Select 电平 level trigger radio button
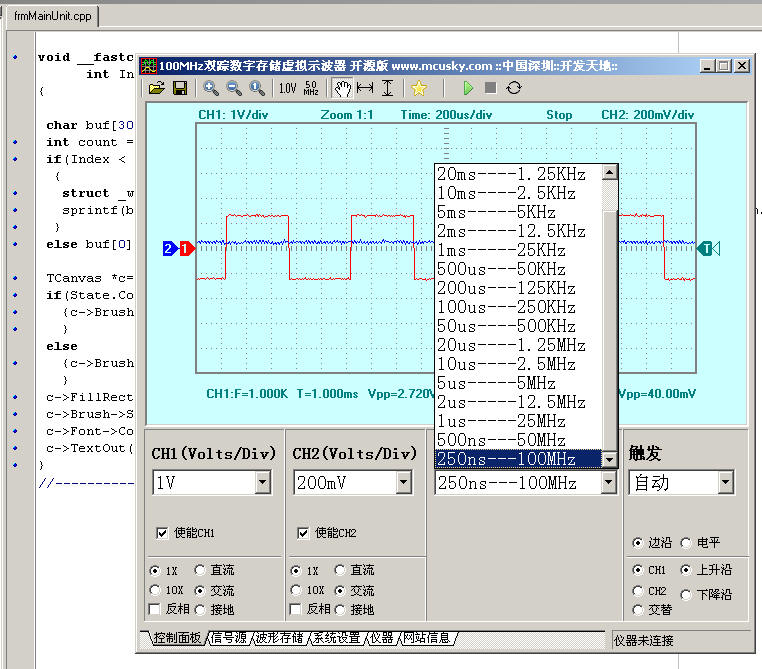 point(686,543)
